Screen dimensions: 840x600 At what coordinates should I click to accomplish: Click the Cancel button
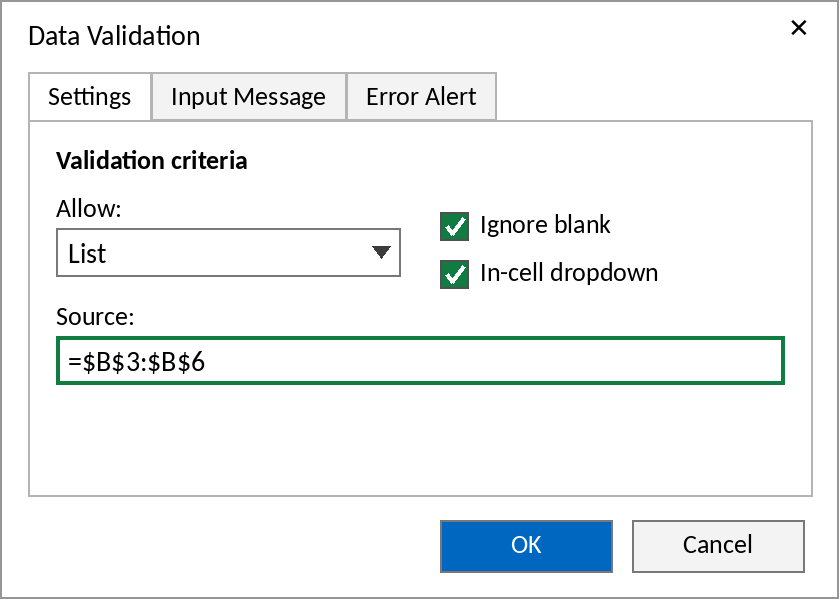tap(718, 546)
